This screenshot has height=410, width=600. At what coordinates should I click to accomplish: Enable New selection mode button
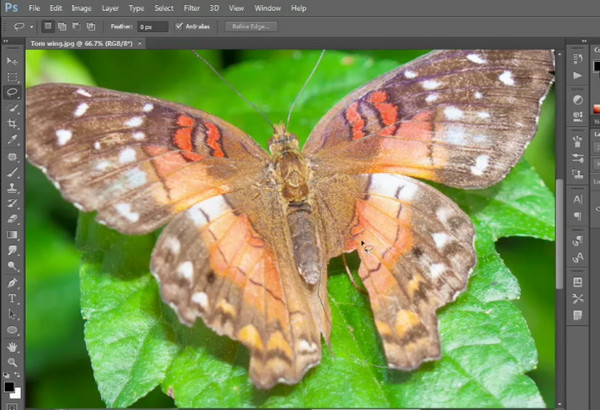48,26
